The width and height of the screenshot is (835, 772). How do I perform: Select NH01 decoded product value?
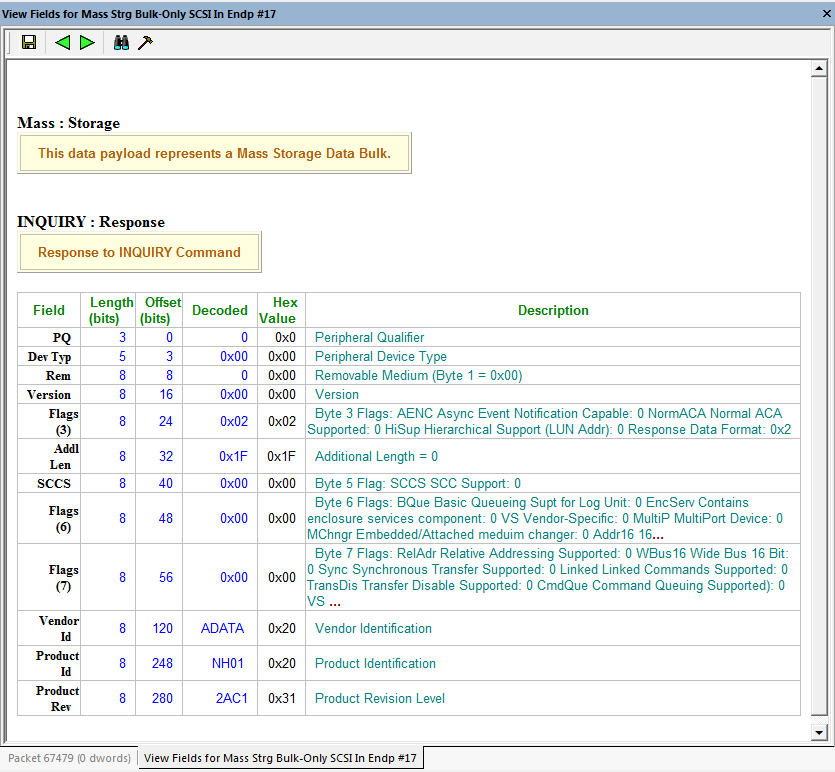228,663
